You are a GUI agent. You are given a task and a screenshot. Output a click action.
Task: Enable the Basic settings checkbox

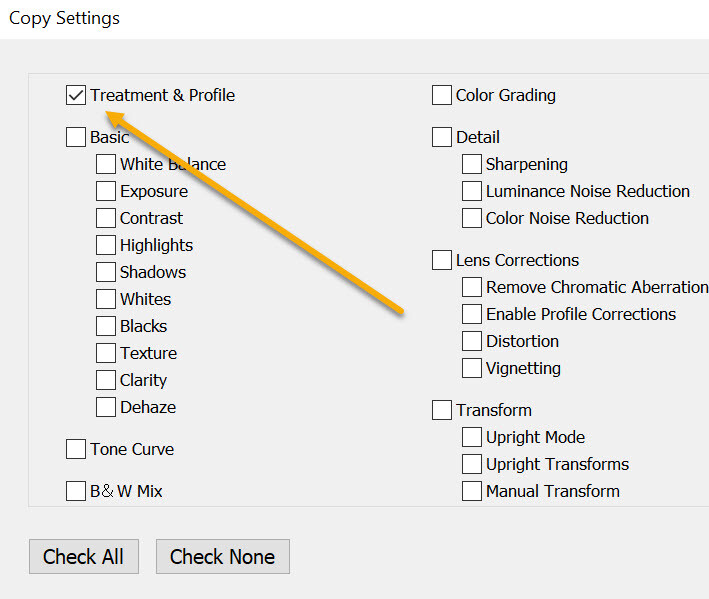(x=76, y=137)
